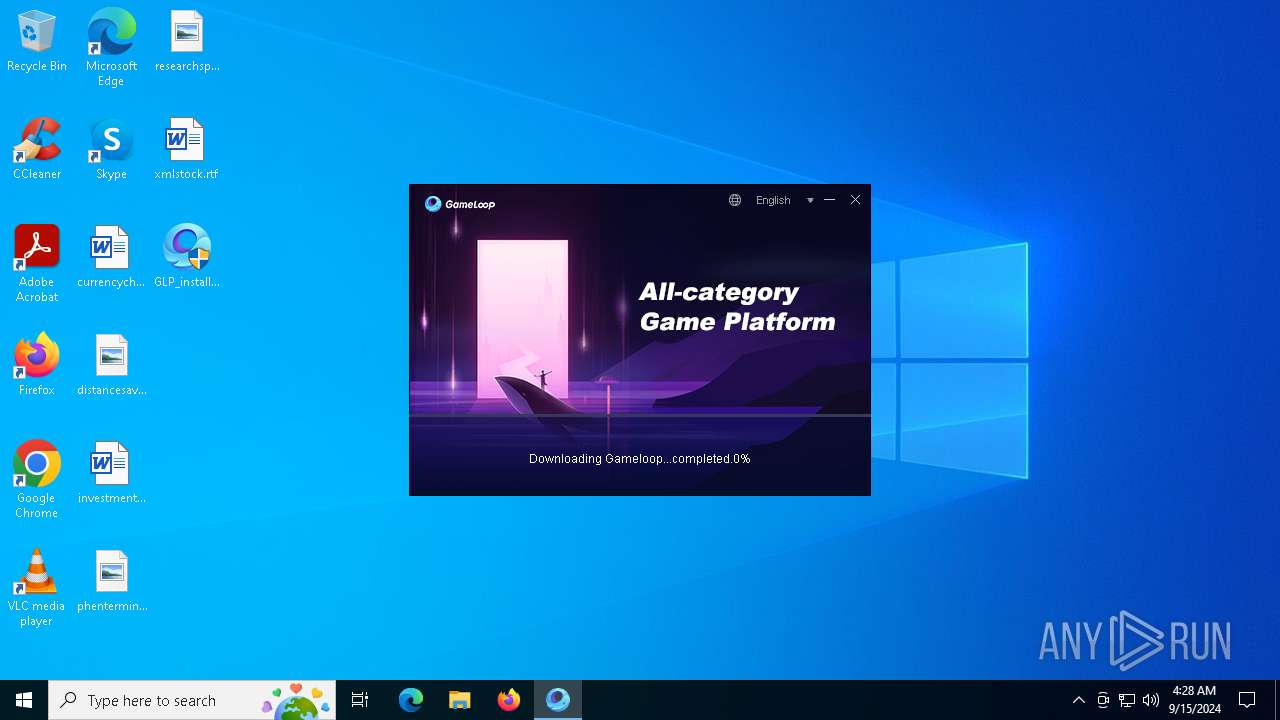
Task: Open Firefox from the taskbar
Action: click(x=509, y=700)
